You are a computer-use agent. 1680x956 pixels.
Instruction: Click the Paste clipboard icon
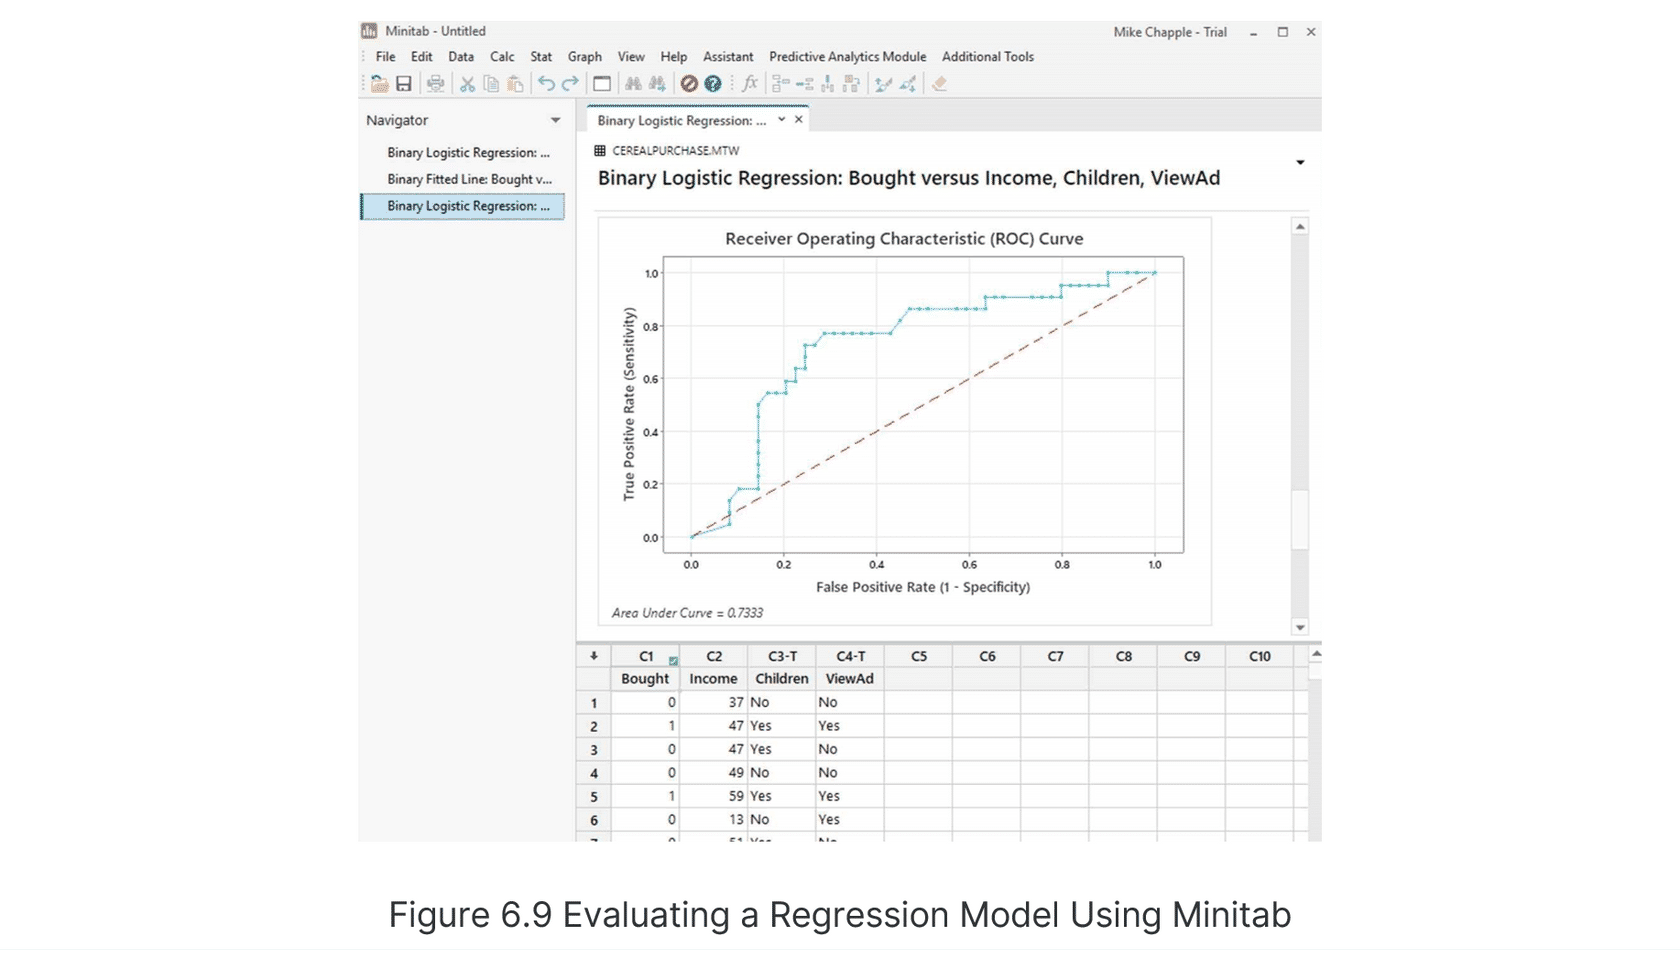click(515, 84)
